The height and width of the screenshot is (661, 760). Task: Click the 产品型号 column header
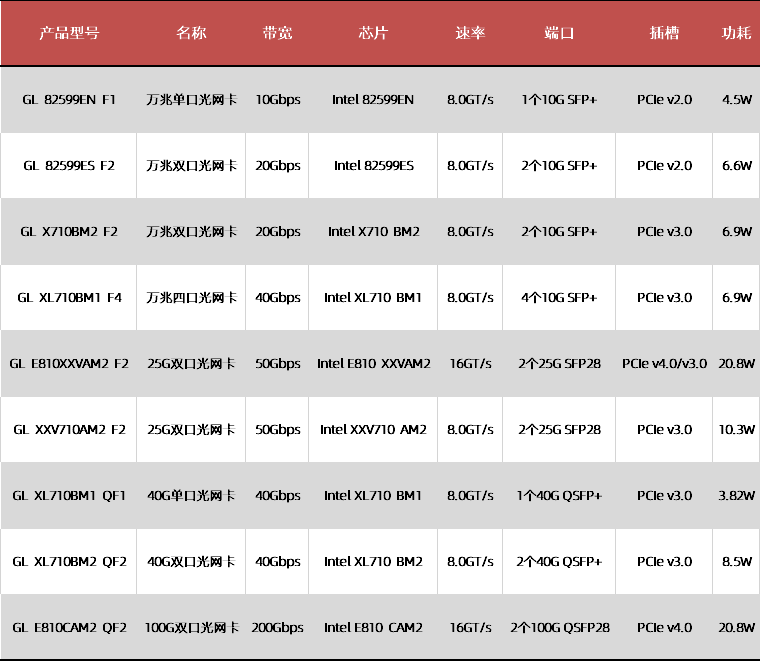coord(69,33)
